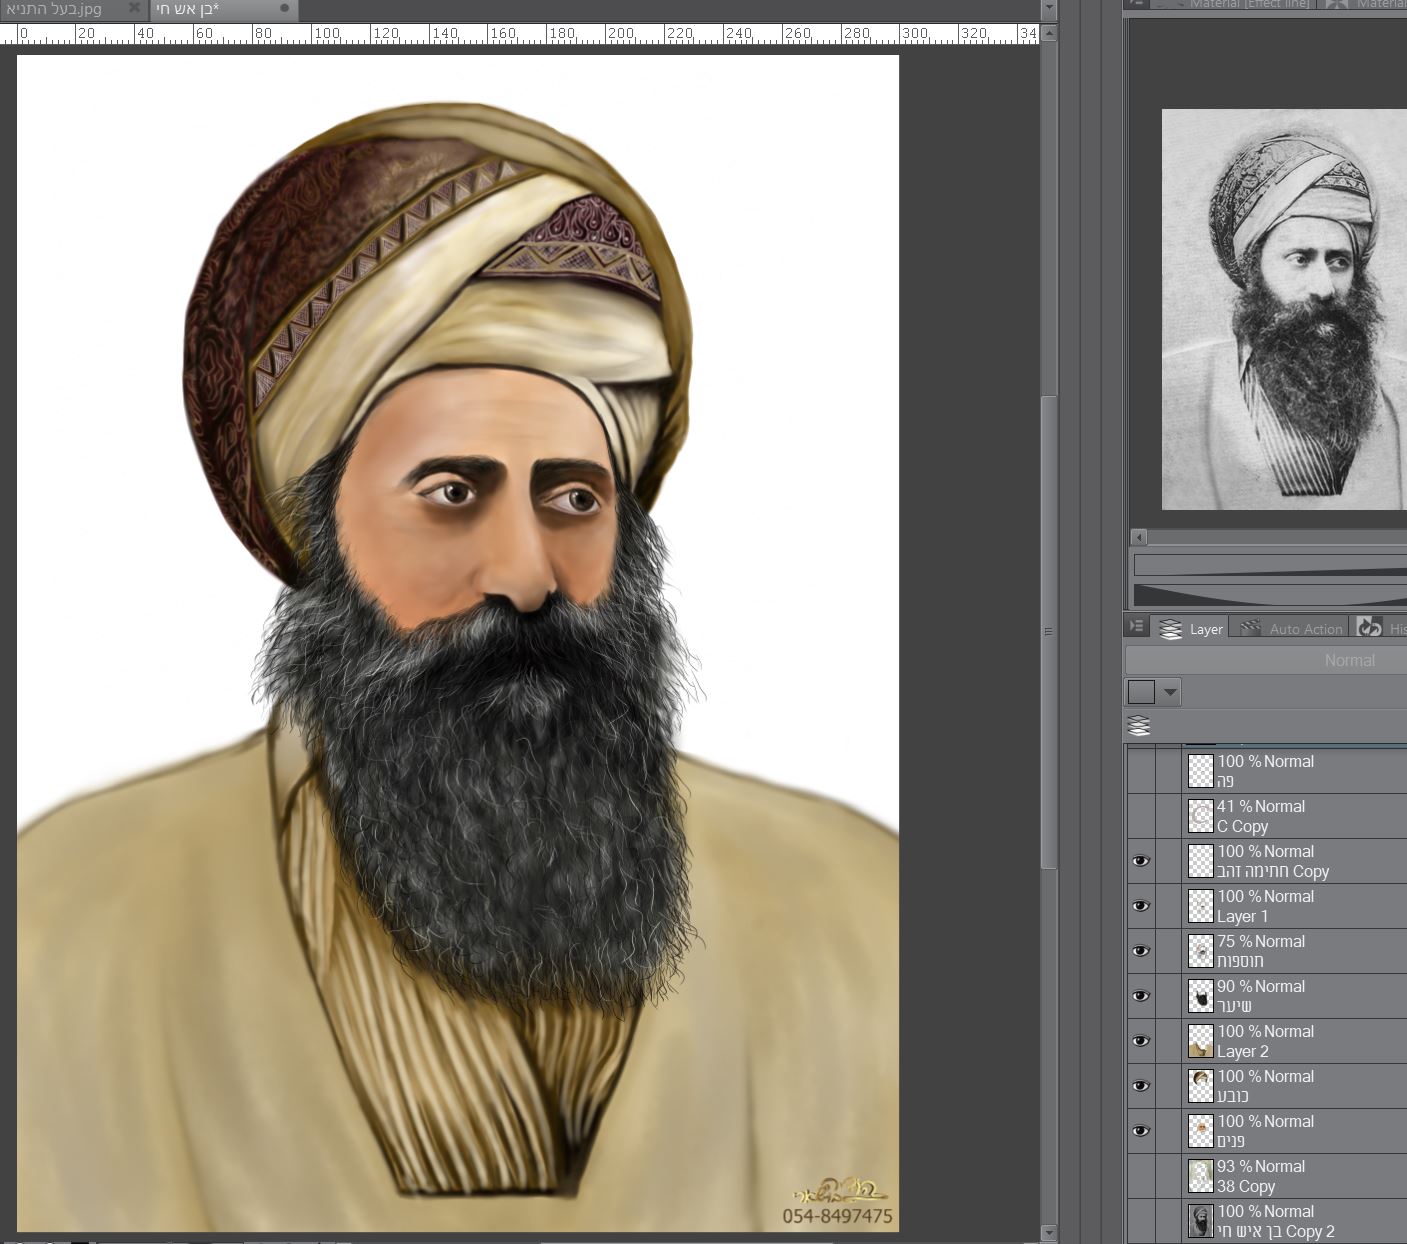Show the 38 Copy layer
Screen dimensions: 1407x1244
click(1140, 1176)
